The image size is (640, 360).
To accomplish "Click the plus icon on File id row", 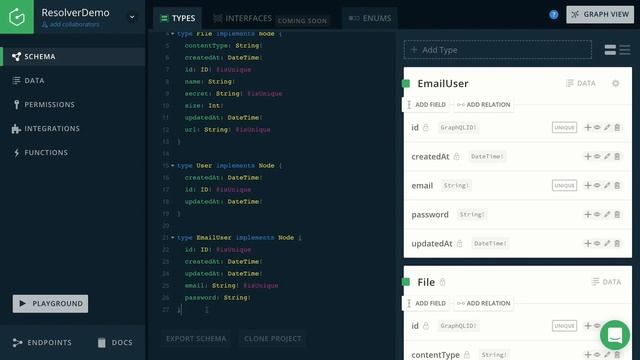I will click(588, 326).
